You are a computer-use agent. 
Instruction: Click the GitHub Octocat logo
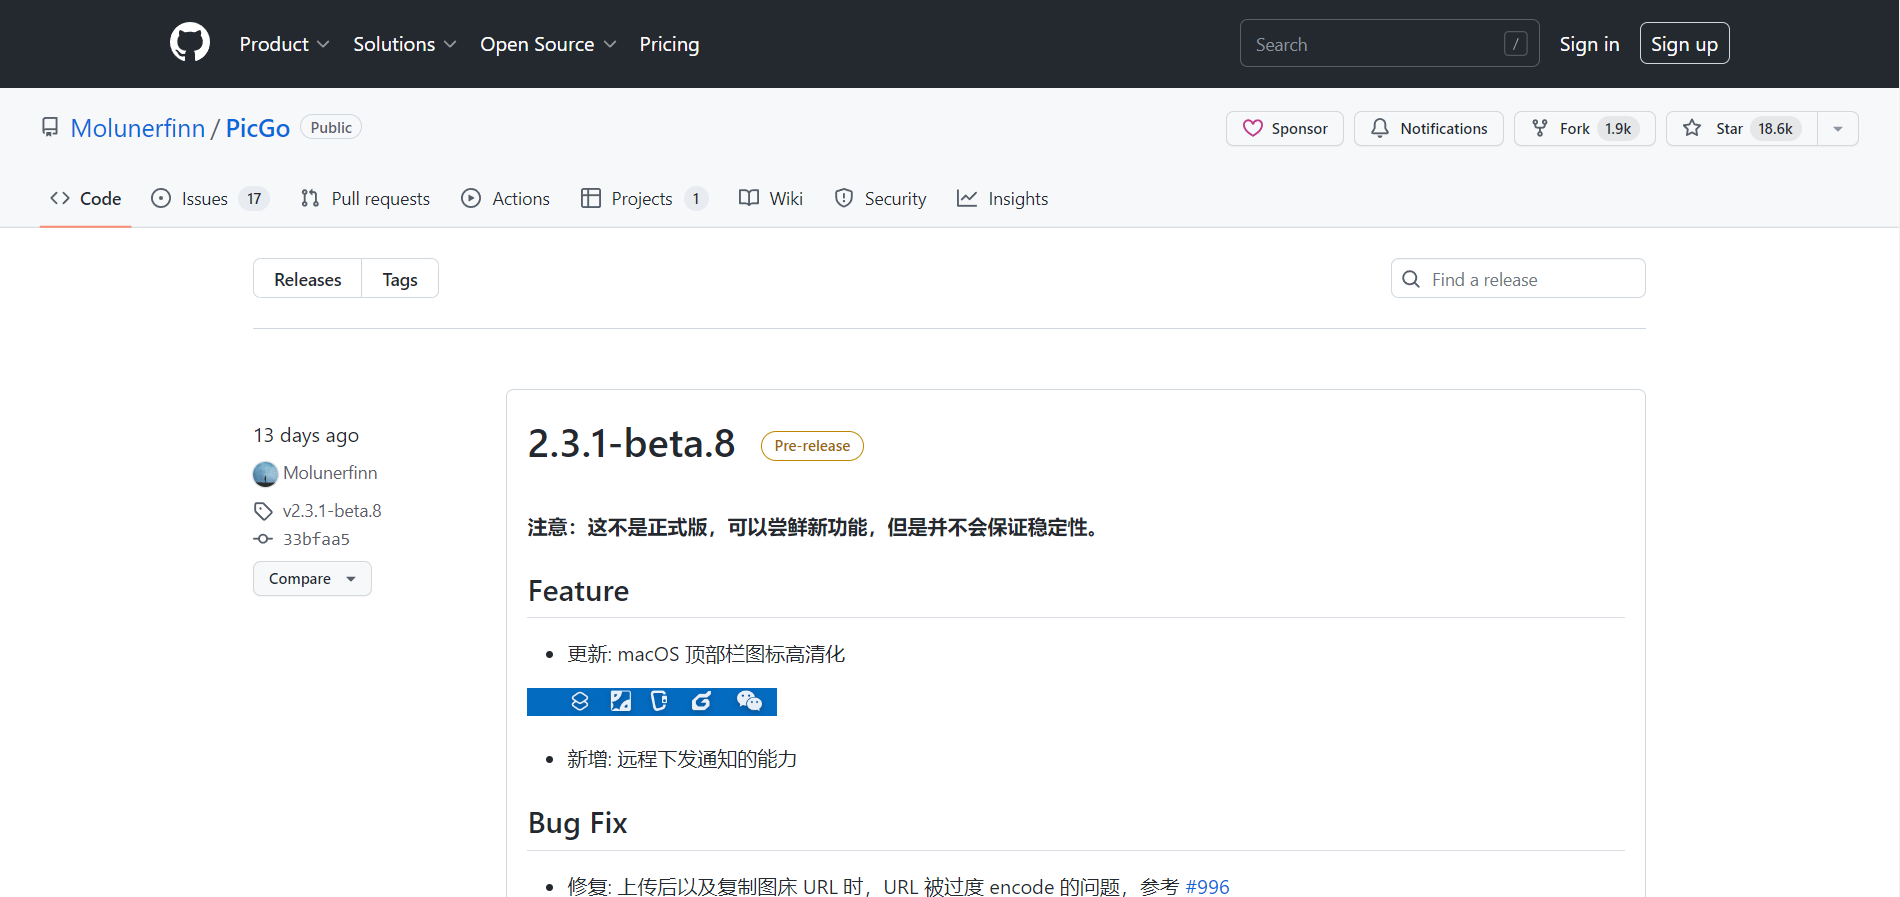pos(190,43)
